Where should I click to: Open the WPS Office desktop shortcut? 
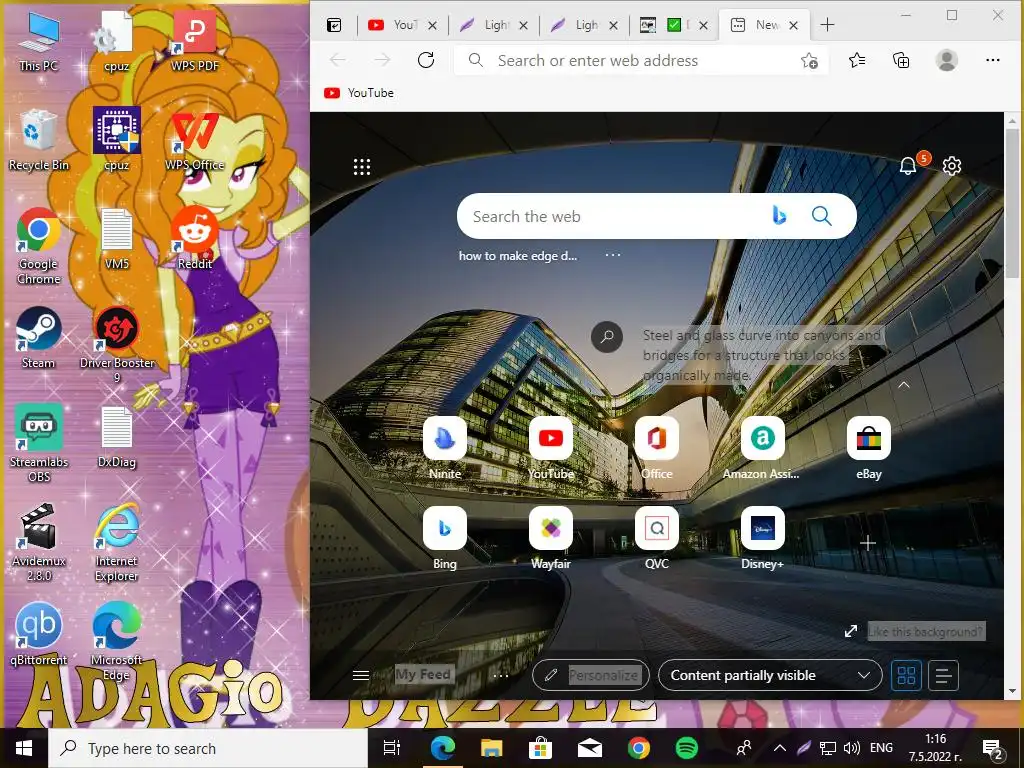pyautogui.click(x=195, y=140)
